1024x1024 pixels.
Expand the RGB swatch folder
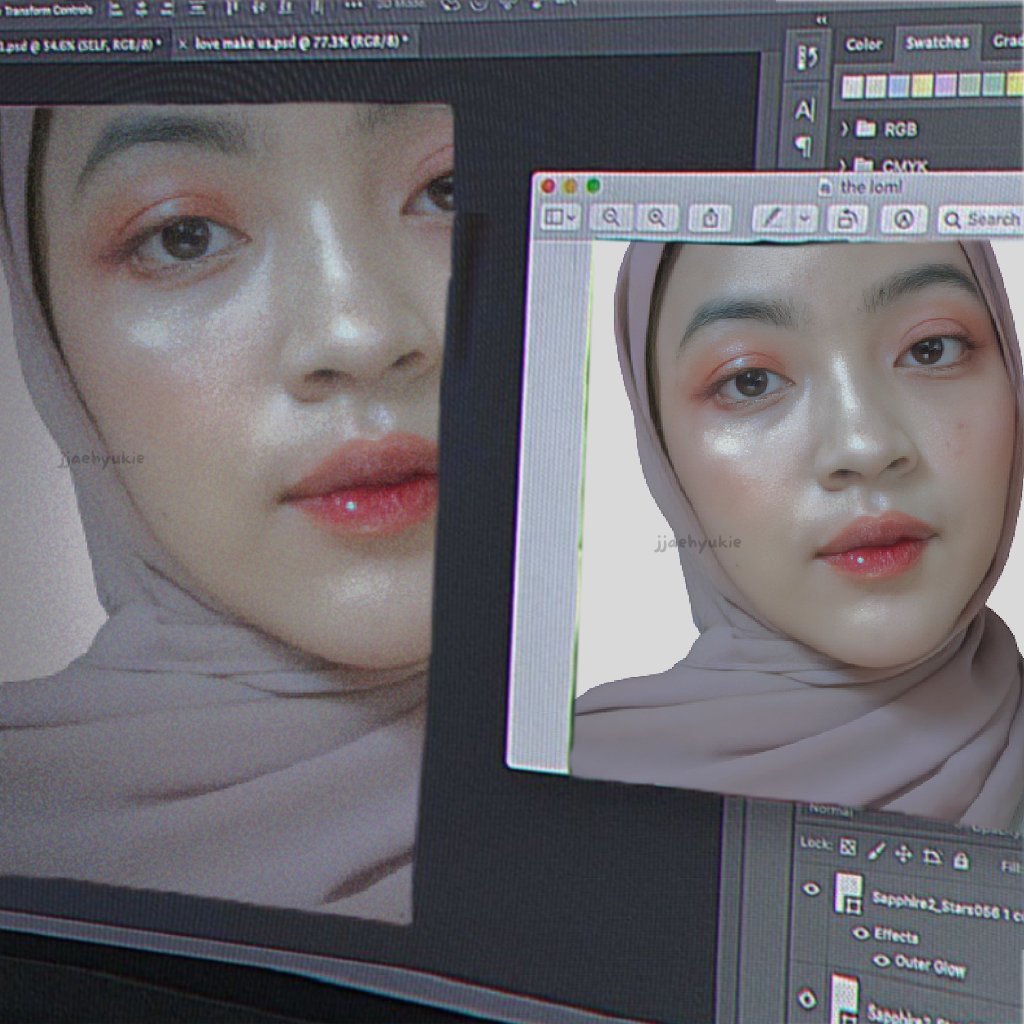pos(844,129)
